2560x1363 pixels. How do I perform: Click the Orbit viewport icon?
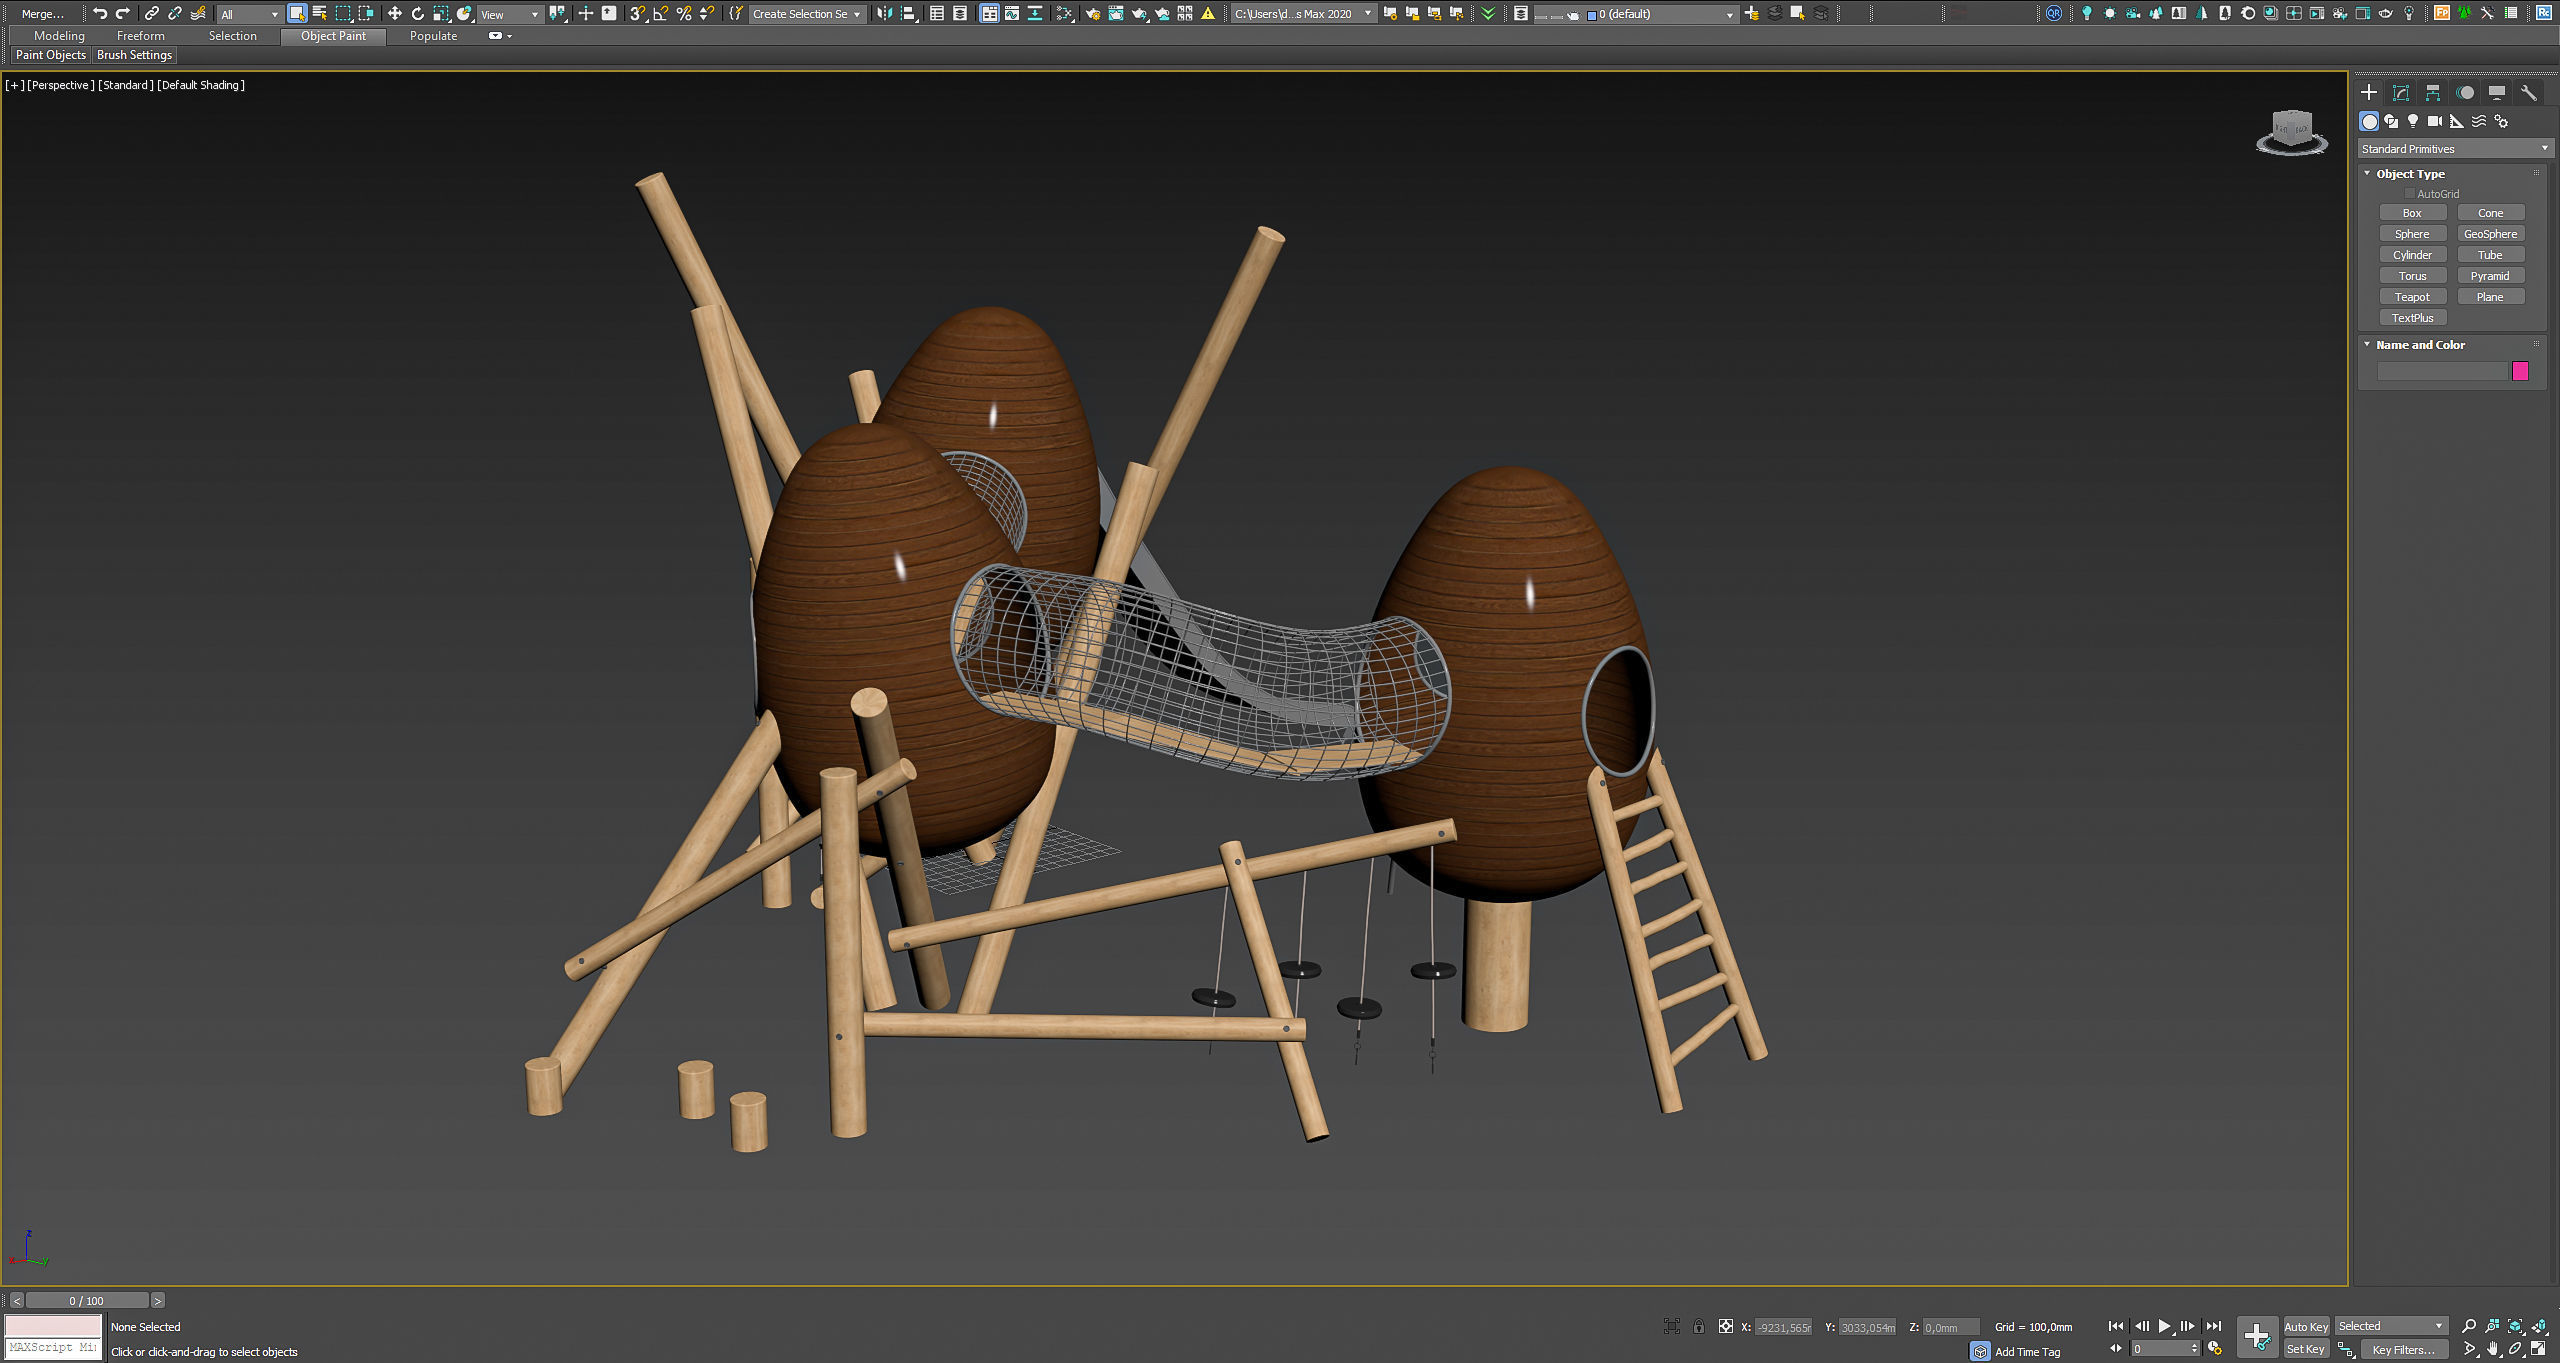point(2515,1349)
